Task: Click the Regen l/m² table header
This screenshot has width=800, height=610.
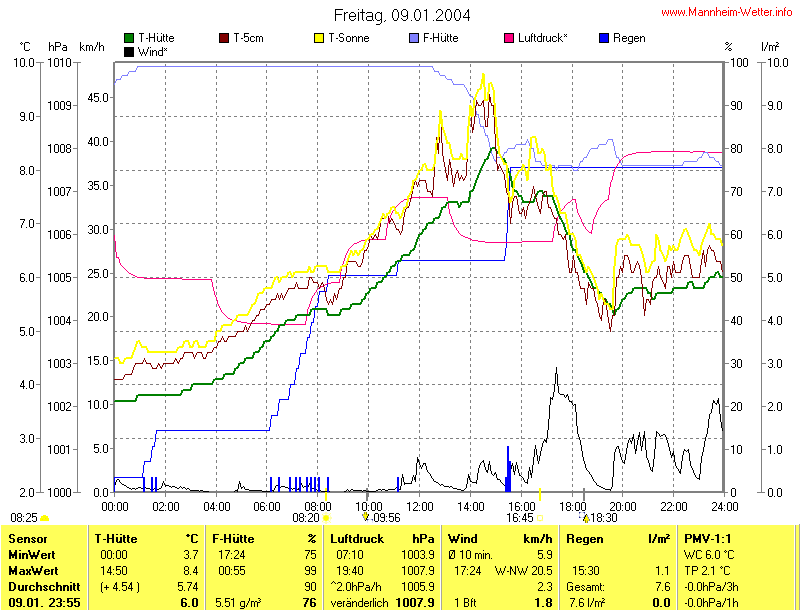Action: [618, 538]
